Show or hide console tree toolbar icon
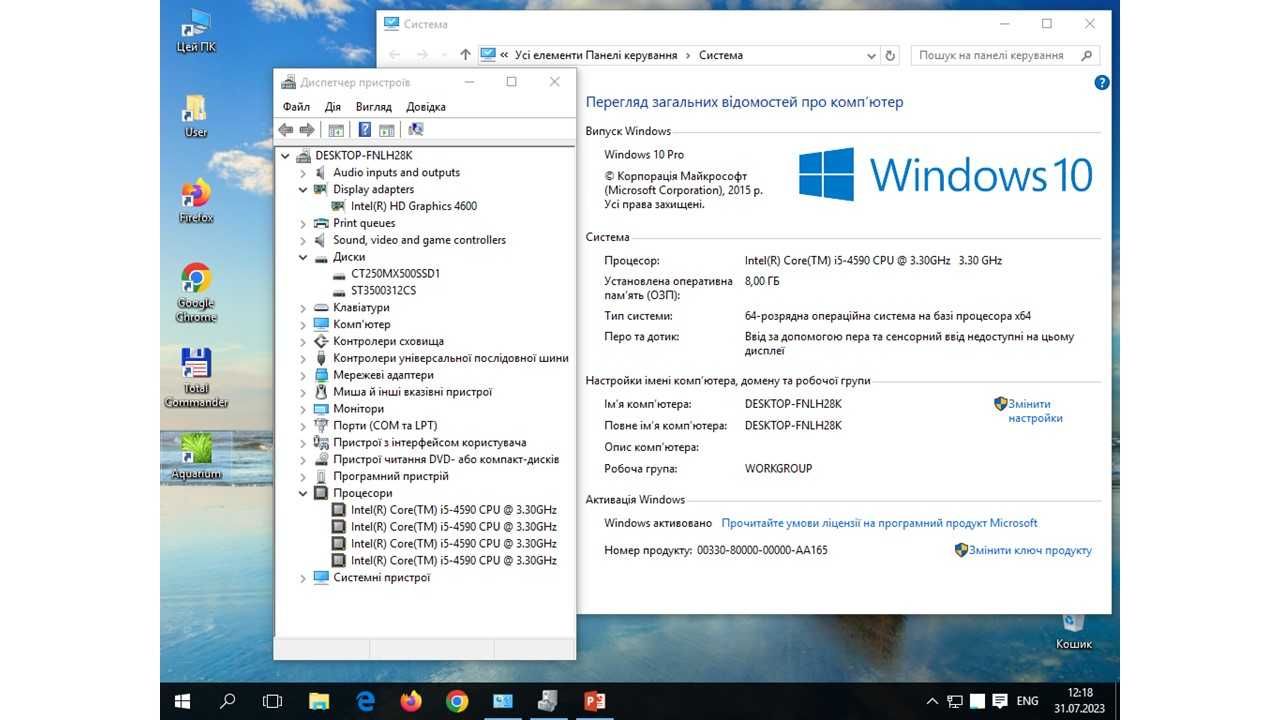1280x720 pixels. coord(336,130)
